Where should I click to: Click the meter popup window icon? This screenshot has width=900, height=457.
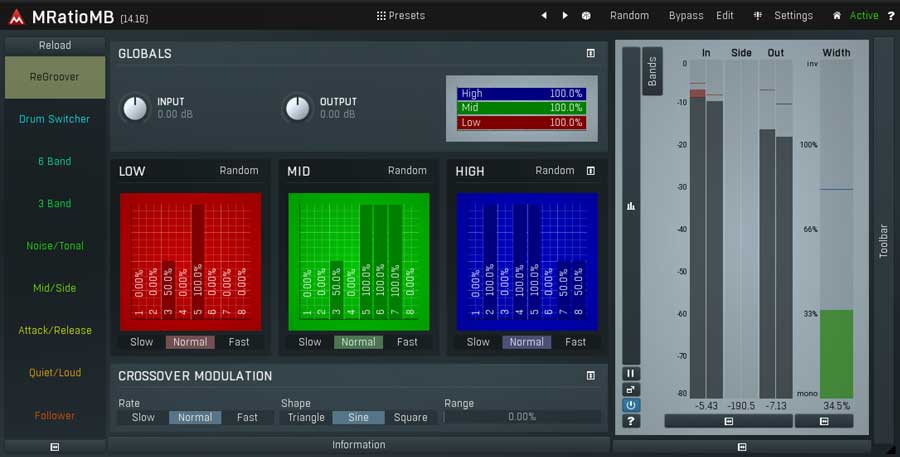631,390
